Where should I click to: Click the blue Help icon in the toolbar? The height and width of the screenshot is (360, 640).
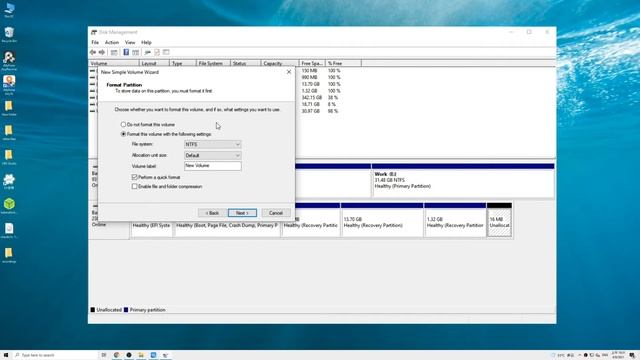[x=126, y=52]
